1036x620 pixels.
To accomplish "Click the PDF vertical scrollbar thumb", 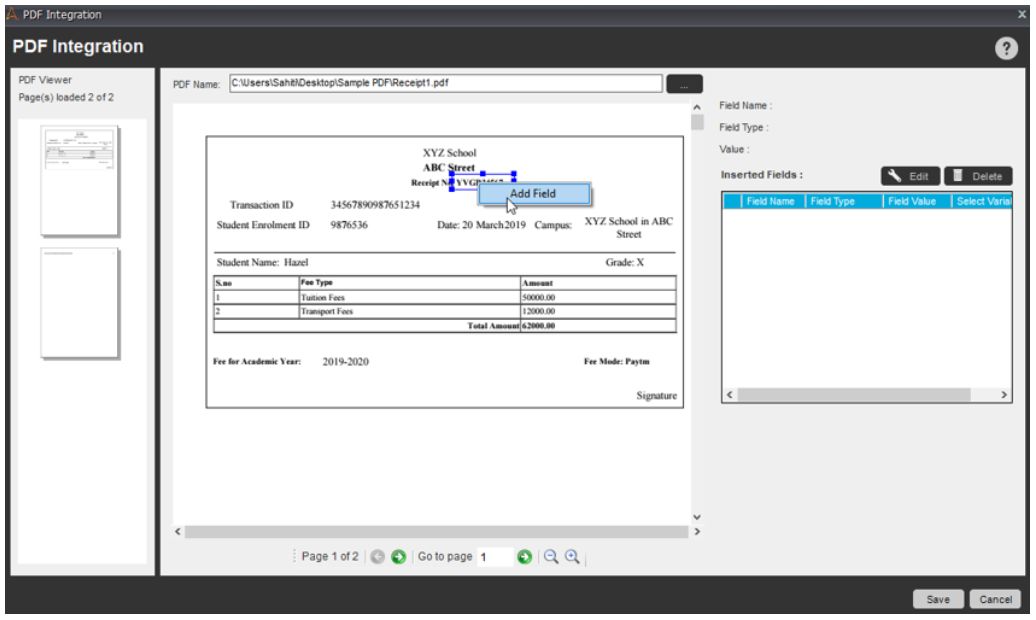I will point(697,122).
